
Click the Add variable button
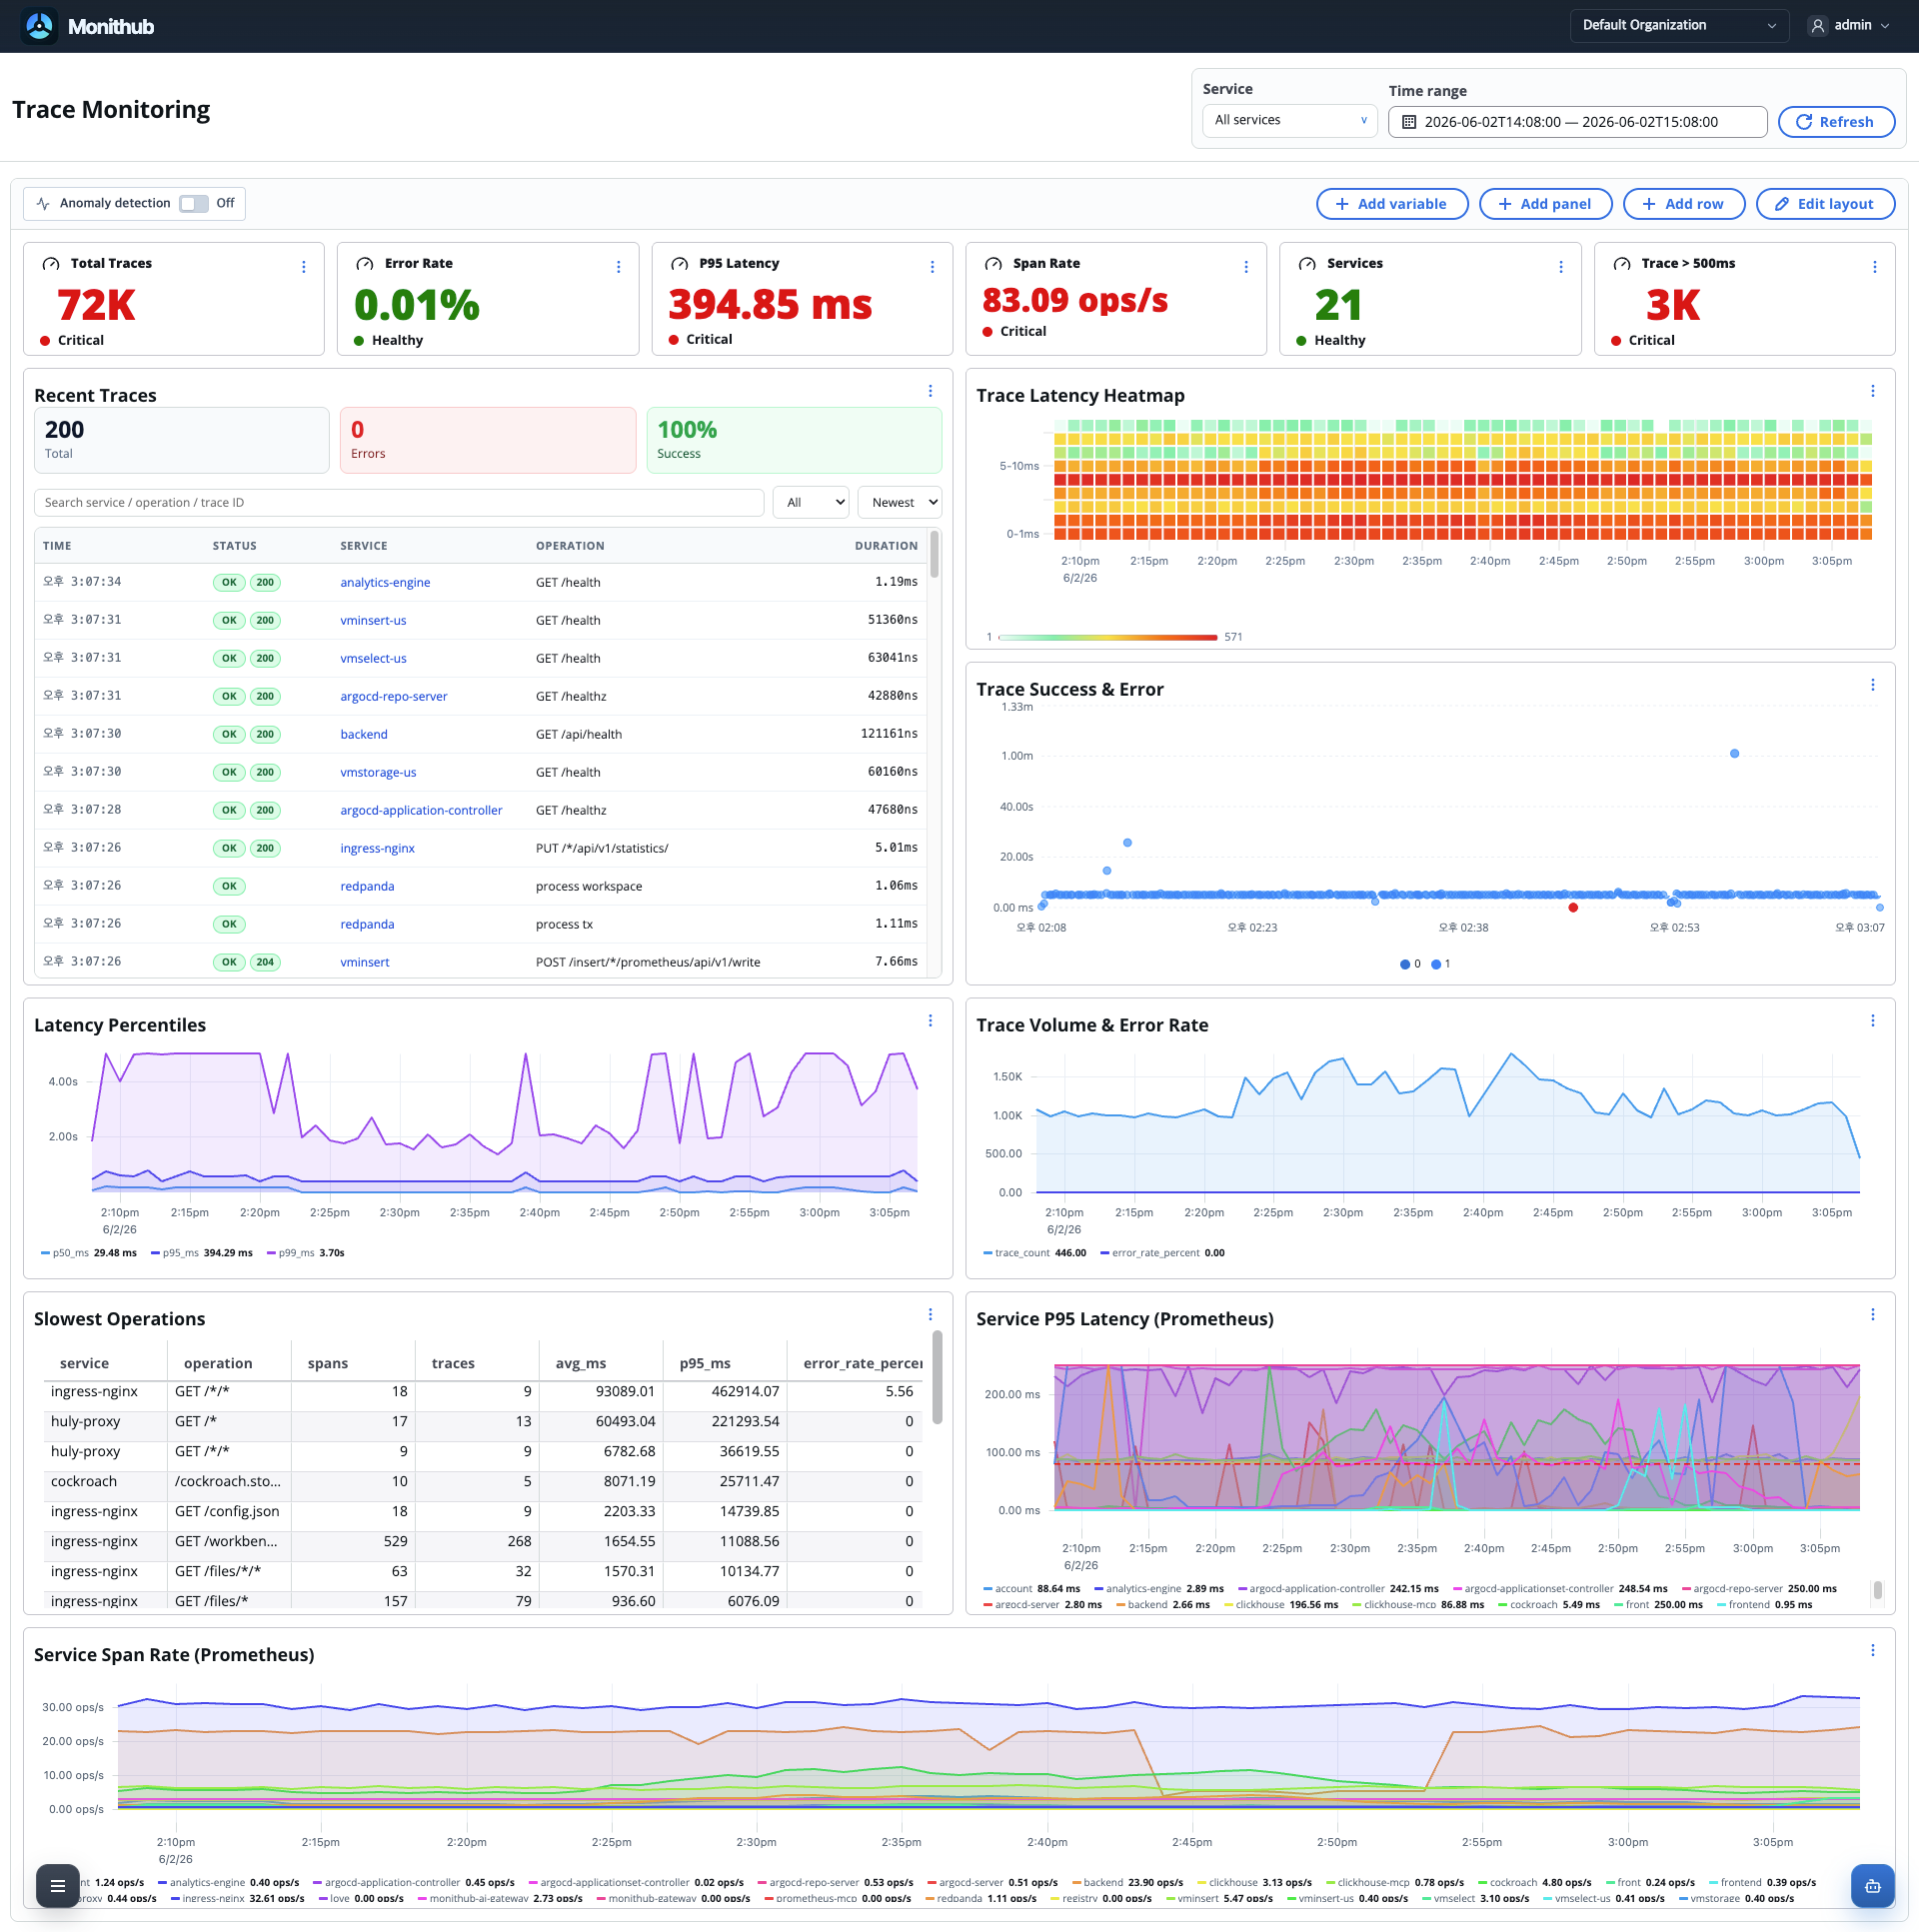[x=1391, y=204]
